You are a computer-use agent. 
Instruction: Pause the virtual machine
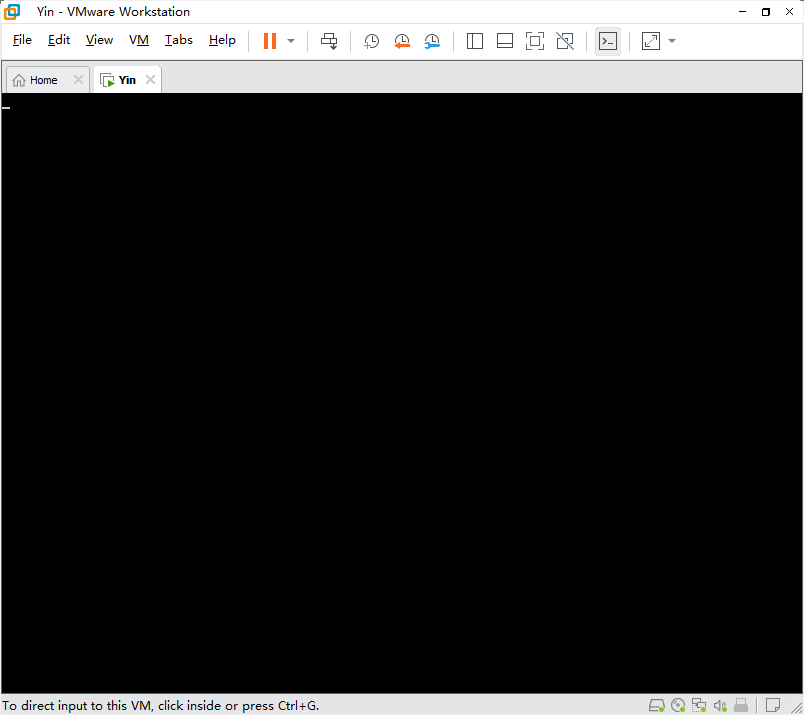(270, 41)
